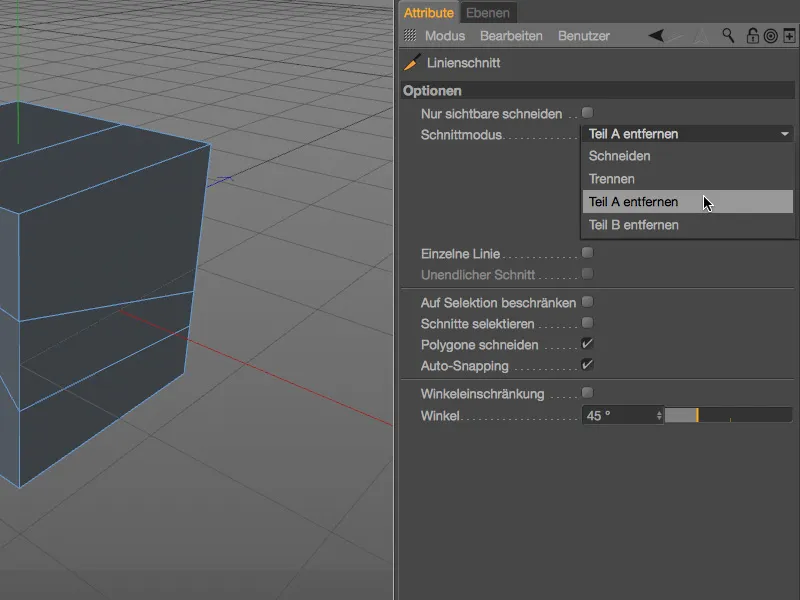Click the new panel plus icon
The width and height of the screenshot is (800, 600).
[x=789, y=36]
